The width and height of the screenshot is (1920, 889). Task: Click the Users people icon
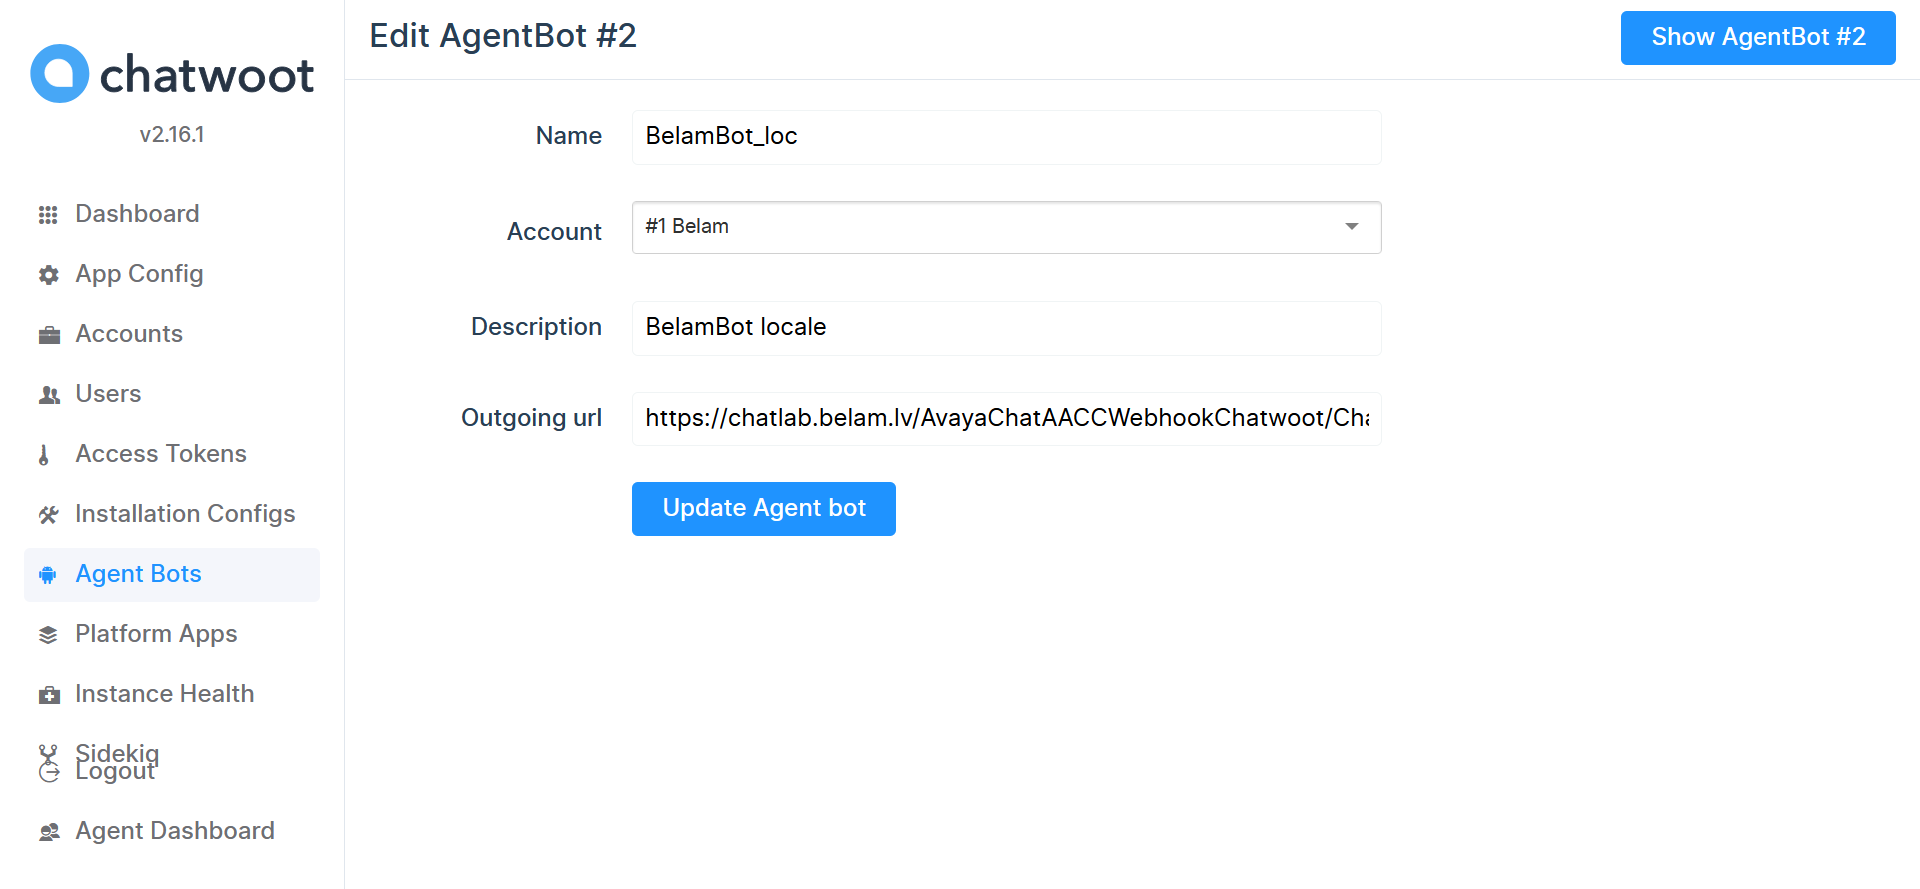[48, 395]
